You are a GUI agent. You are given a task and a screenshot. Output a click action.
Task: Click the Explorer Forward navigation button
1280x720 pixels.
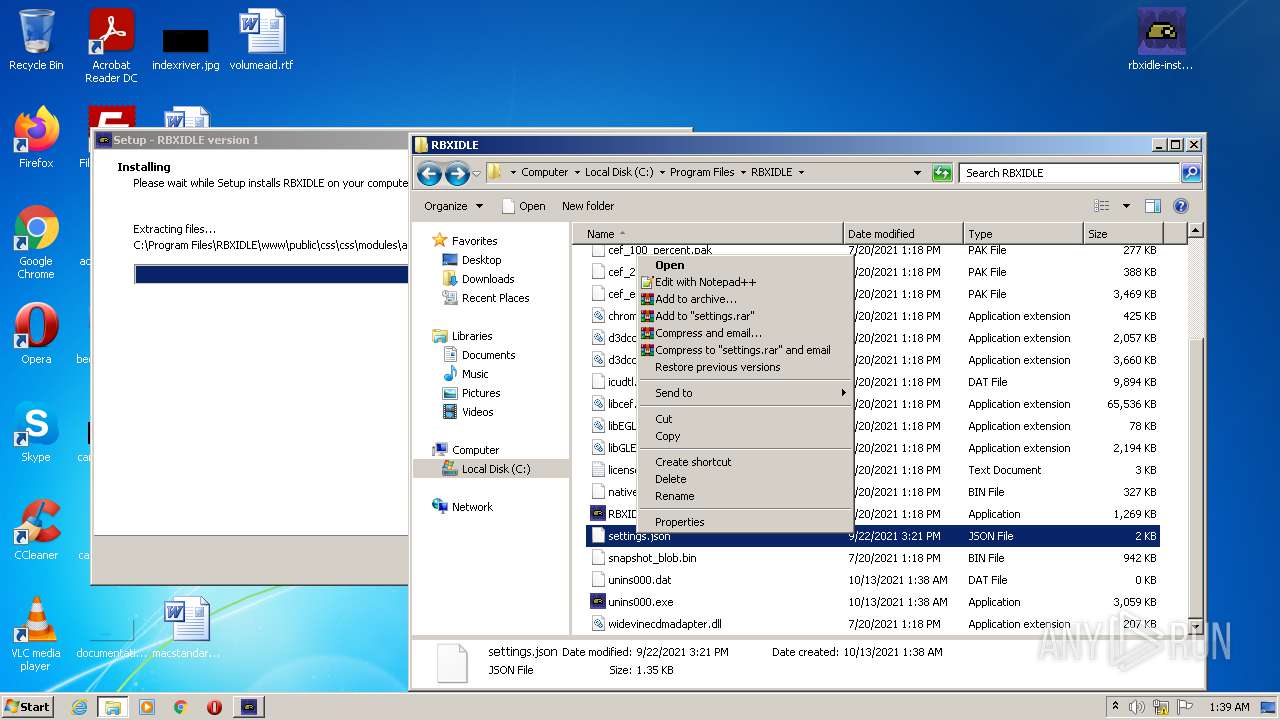point(457,173)
